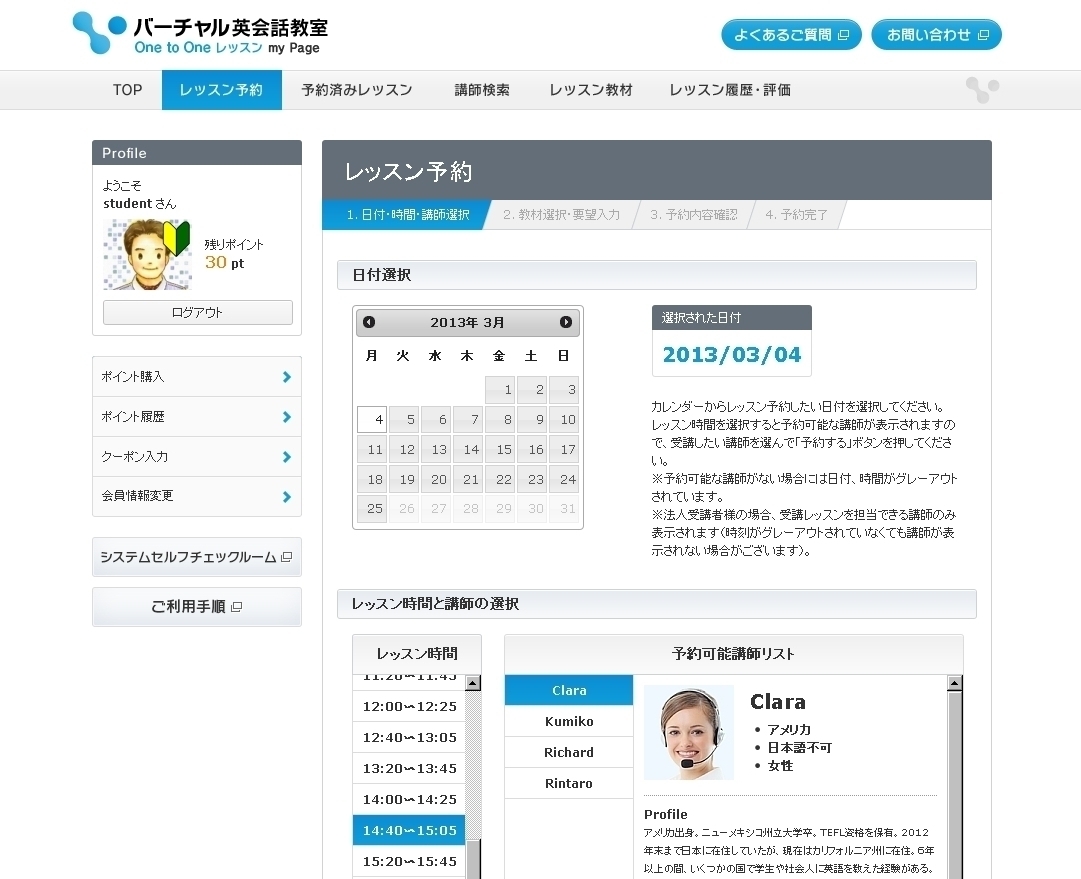Select March 4 in the calendar
The image size is (1081, 879).
(372, 419)
